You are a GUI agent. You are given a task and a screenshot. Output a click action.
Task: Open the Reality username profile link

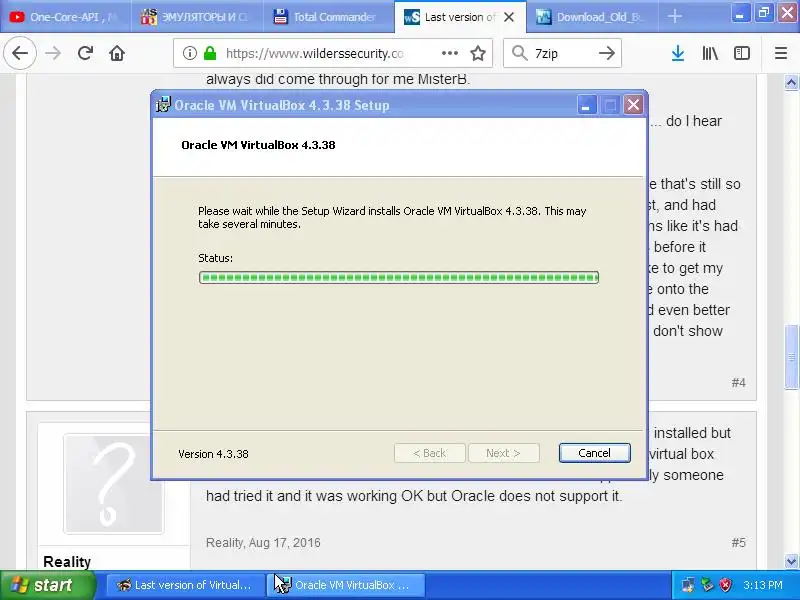point(67,562)
